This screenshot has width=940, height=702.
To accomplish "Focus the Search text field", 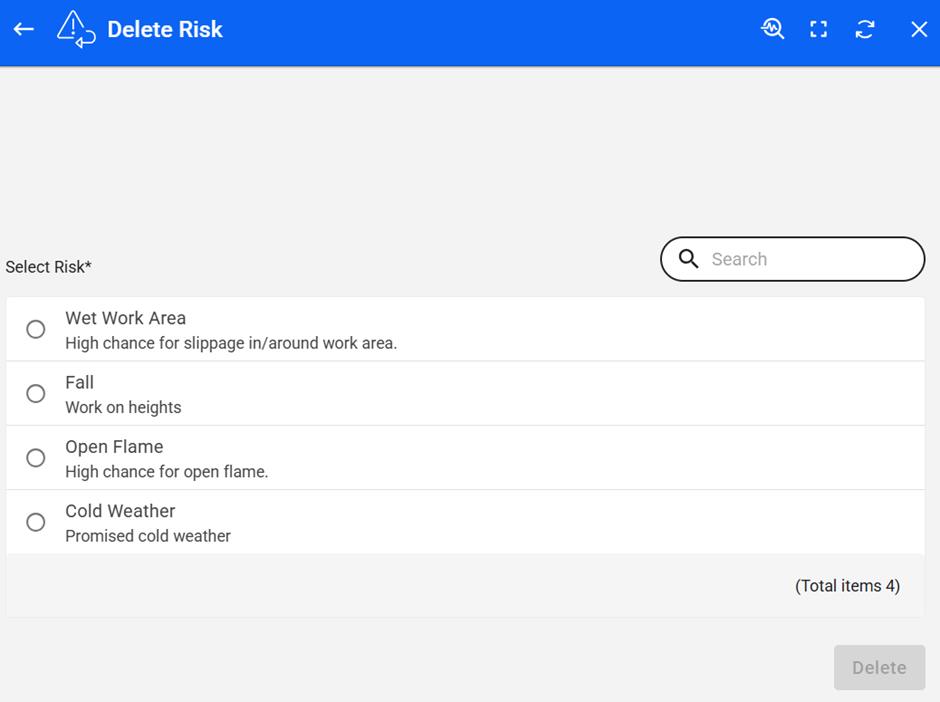I will point(810,259).
